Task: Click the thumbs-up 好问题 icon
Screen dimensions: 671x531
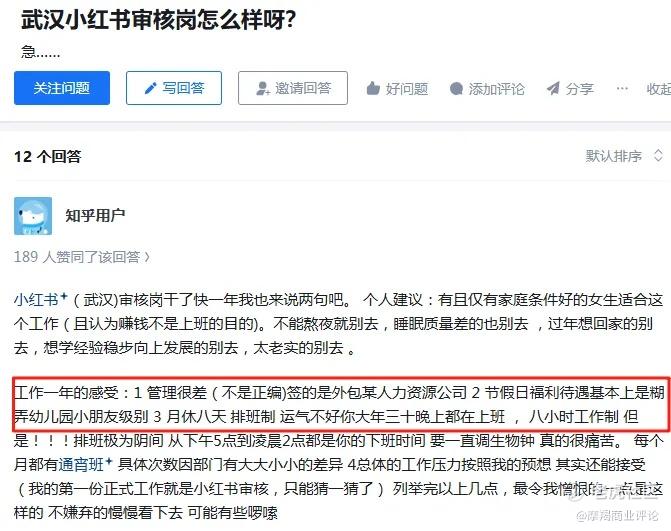Action: click(x=373, y=89)
